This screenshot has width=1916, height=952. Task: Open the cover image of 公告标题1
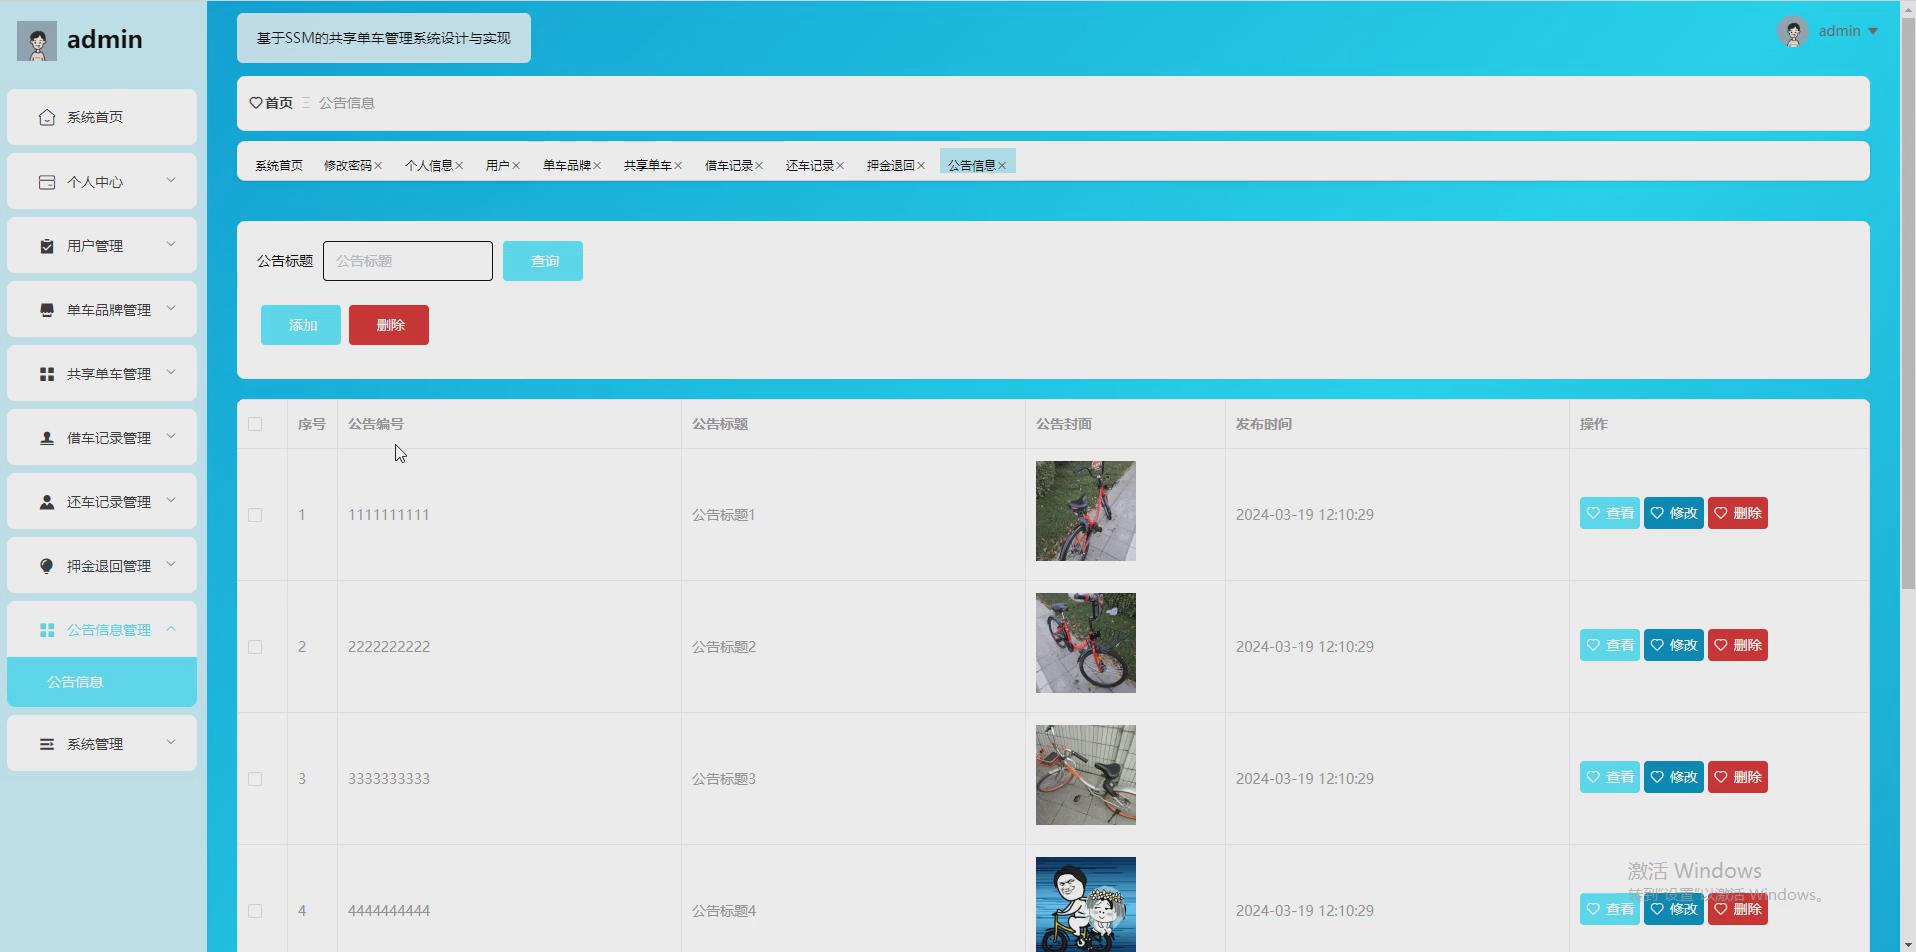1085,510
